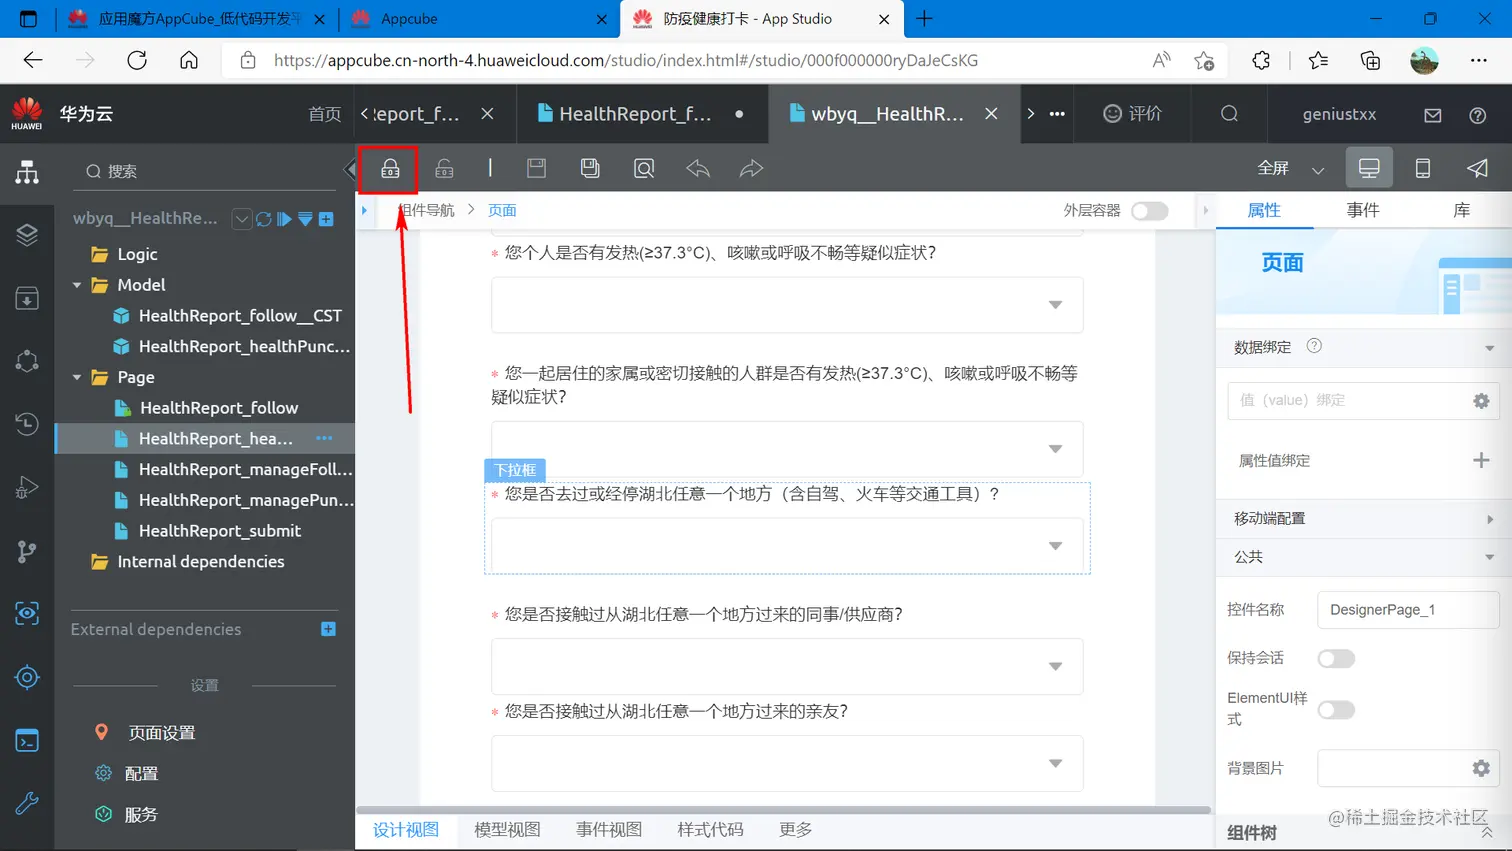Collapse the 数据绑定 section

(x=1489, y=348)
